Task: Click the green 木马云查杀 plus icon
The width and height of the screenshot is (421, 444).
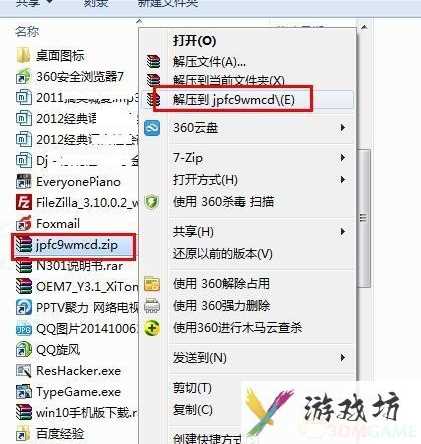Action: coord(152,328)
